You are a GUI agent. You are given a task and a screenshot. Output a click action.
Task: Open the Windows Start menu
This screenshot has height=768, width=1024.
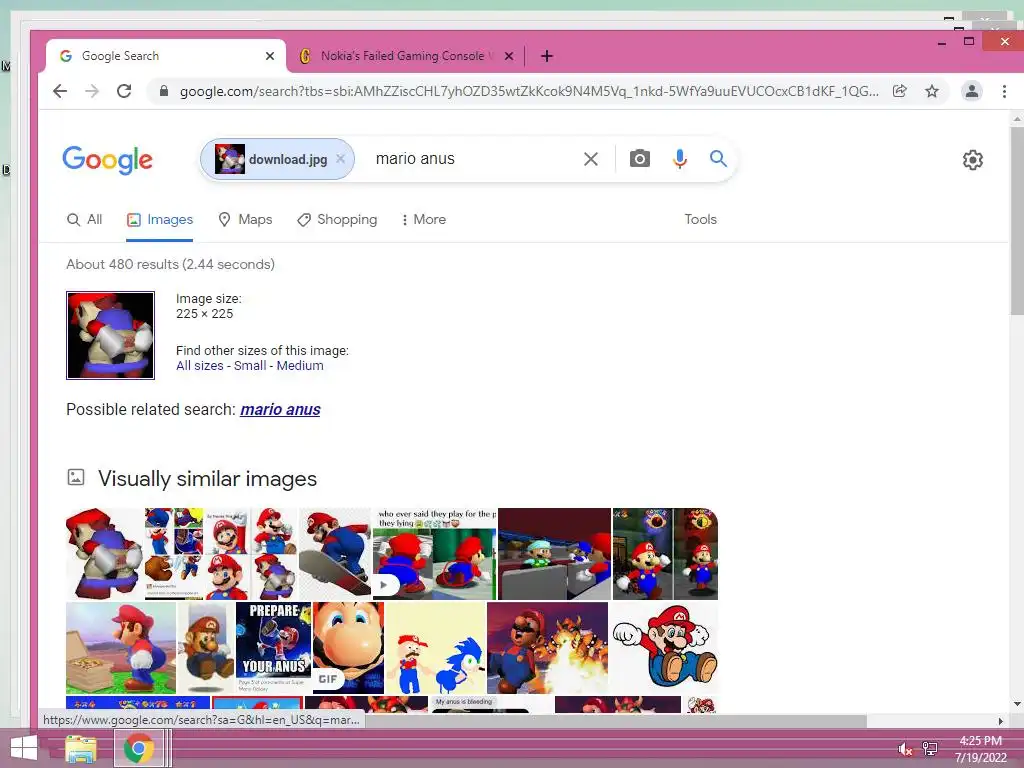coord(24,748)
